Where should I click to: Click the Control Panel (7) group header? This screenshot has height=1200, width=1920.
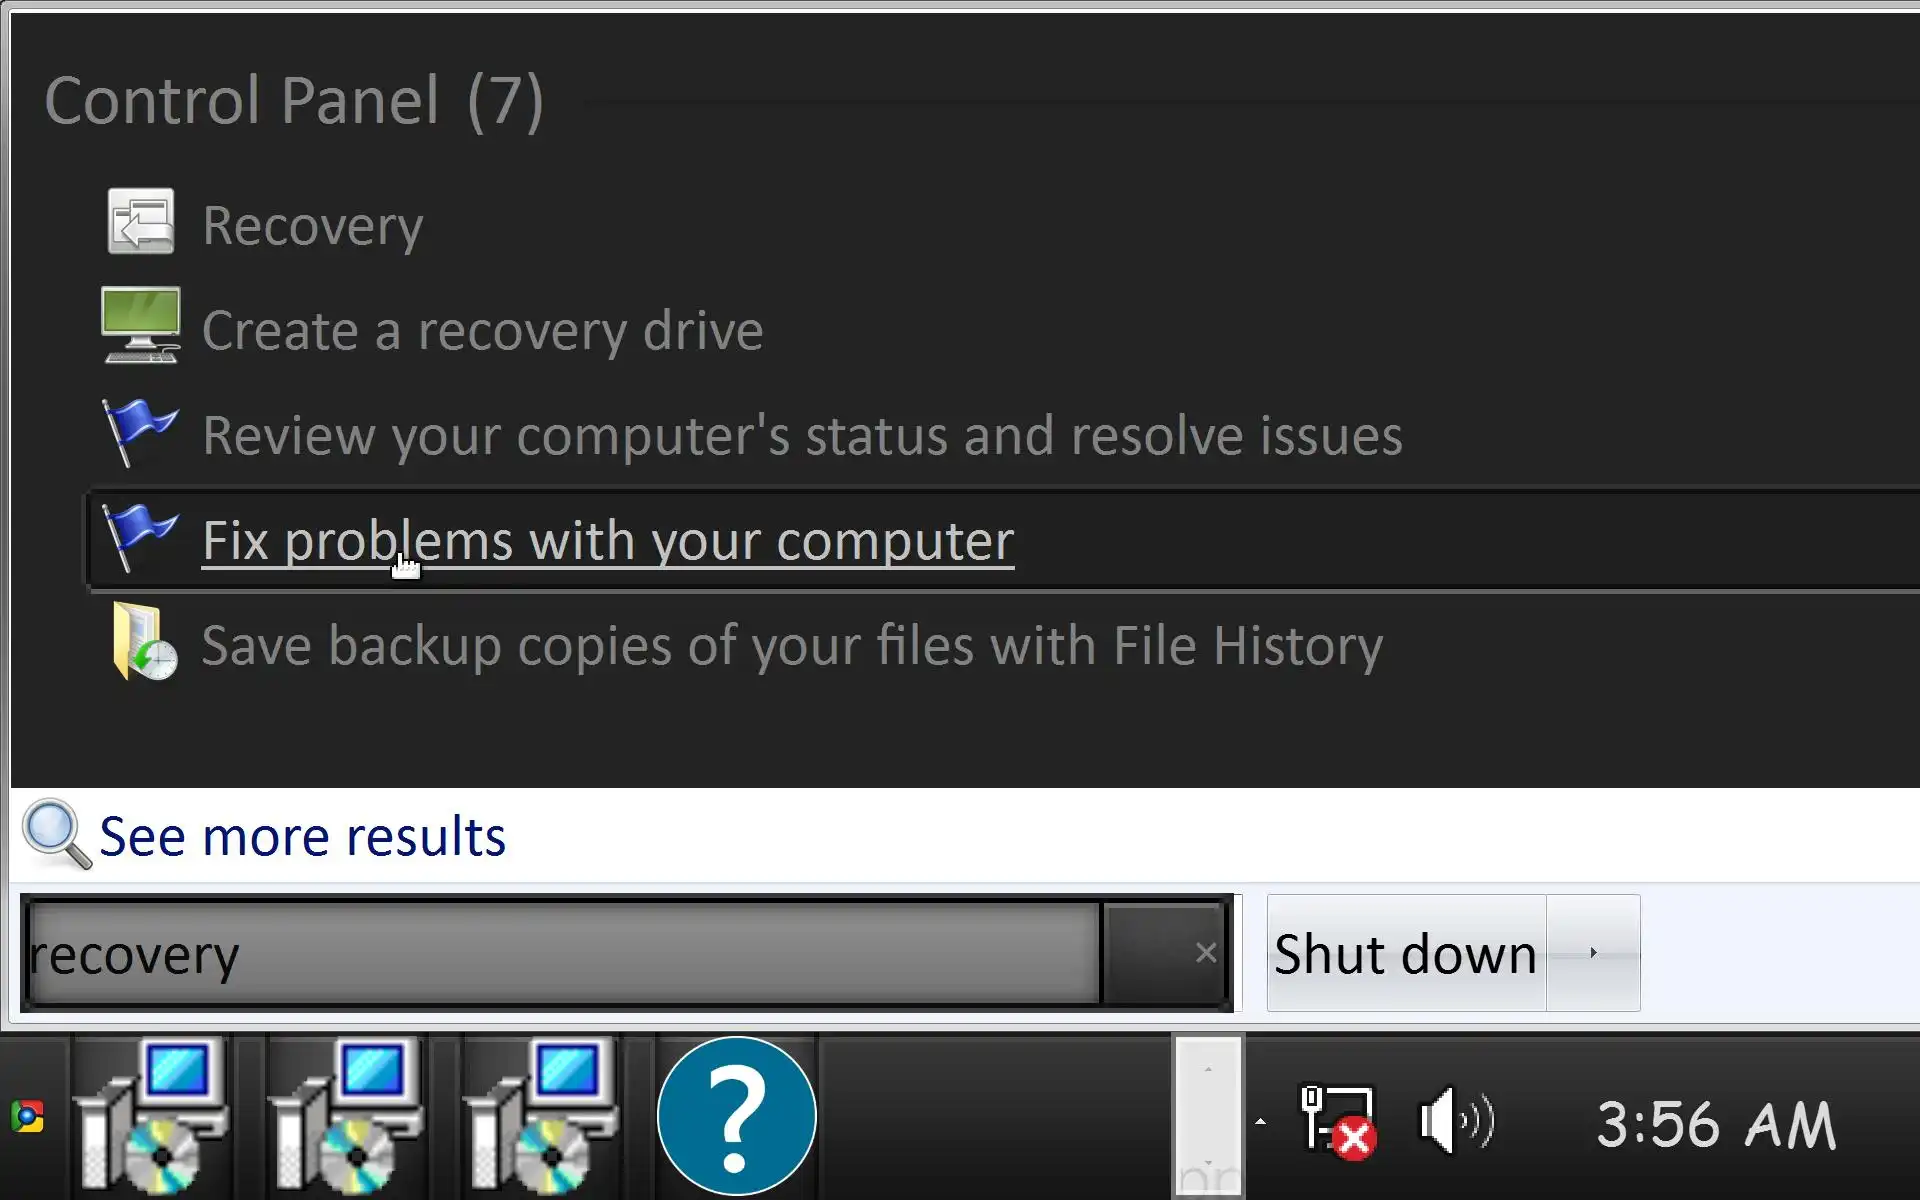pos(294,101)
